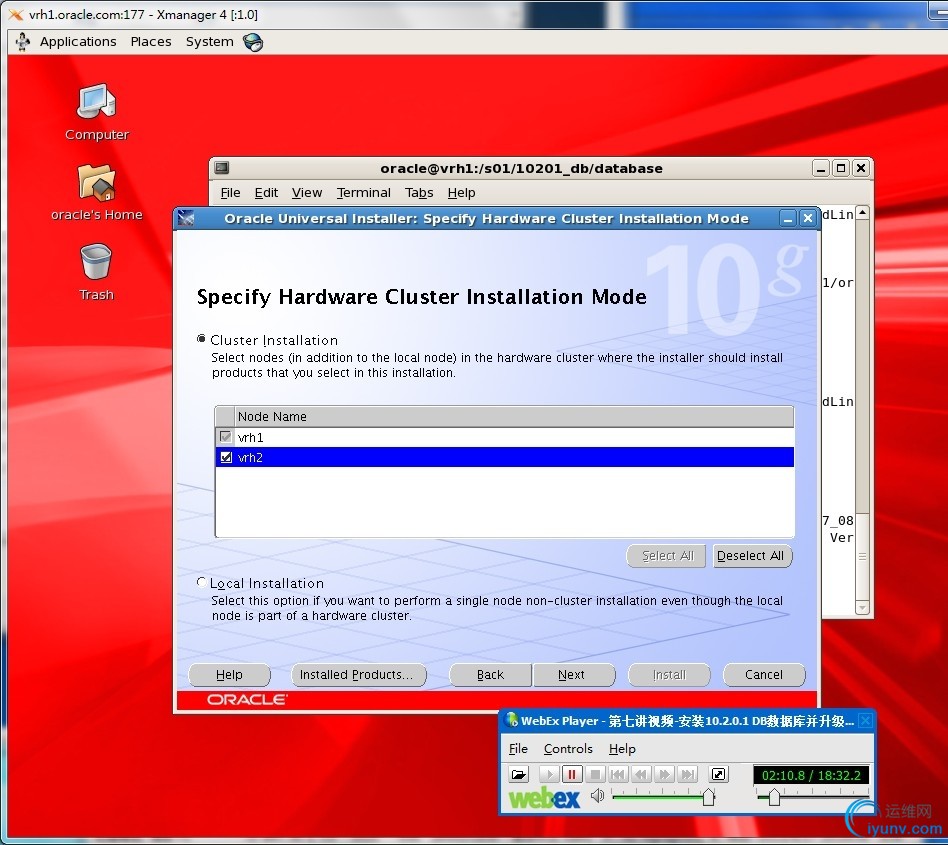The width and height of the screenshot is (948, 845).
Task: Open the Applications menu
Action: pos(78,42)
